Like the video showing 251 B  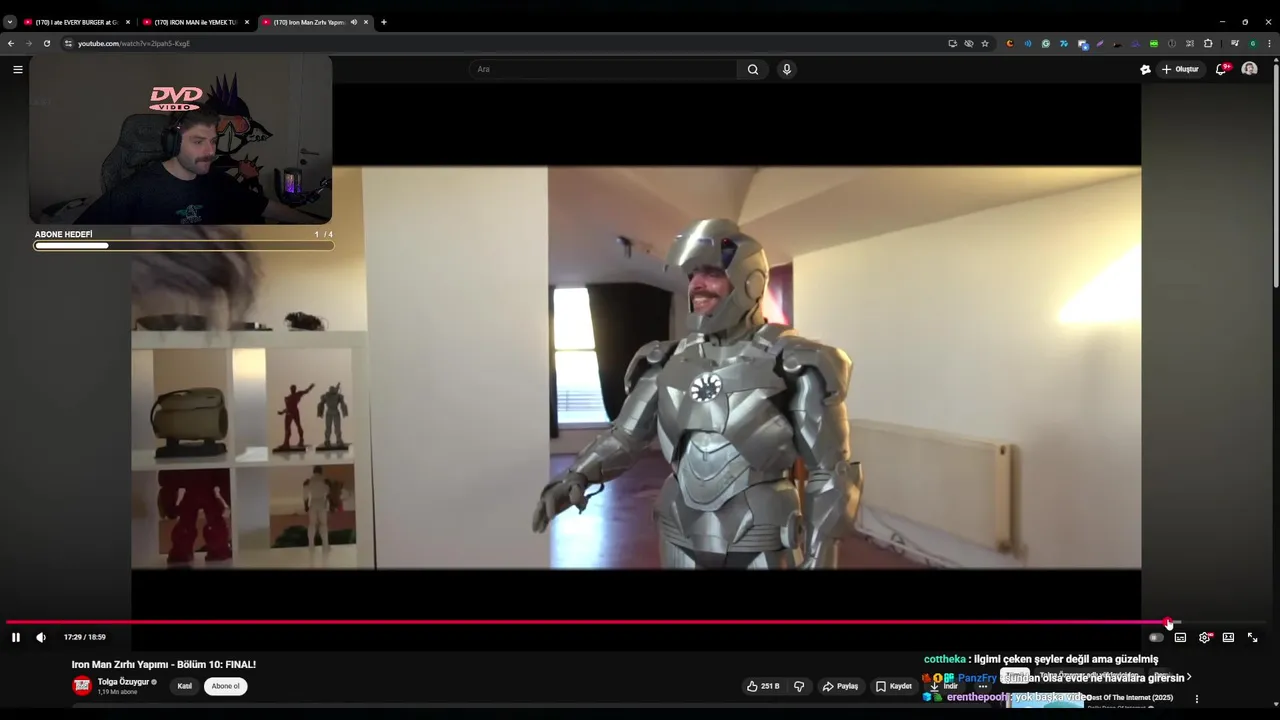pos(763,686)
